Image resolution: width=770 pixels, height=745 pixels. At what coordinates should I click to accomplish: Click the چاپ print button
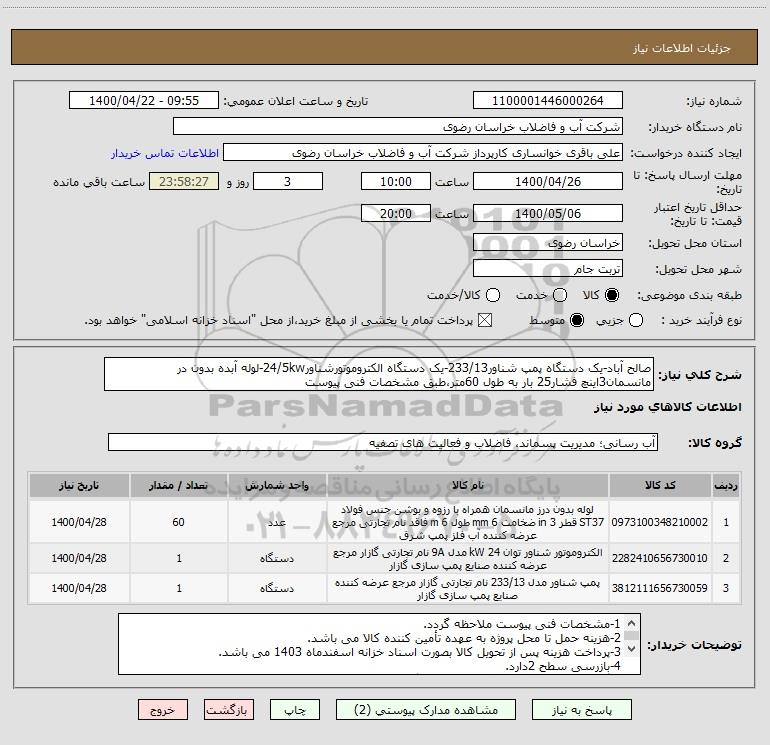[295, 710]
